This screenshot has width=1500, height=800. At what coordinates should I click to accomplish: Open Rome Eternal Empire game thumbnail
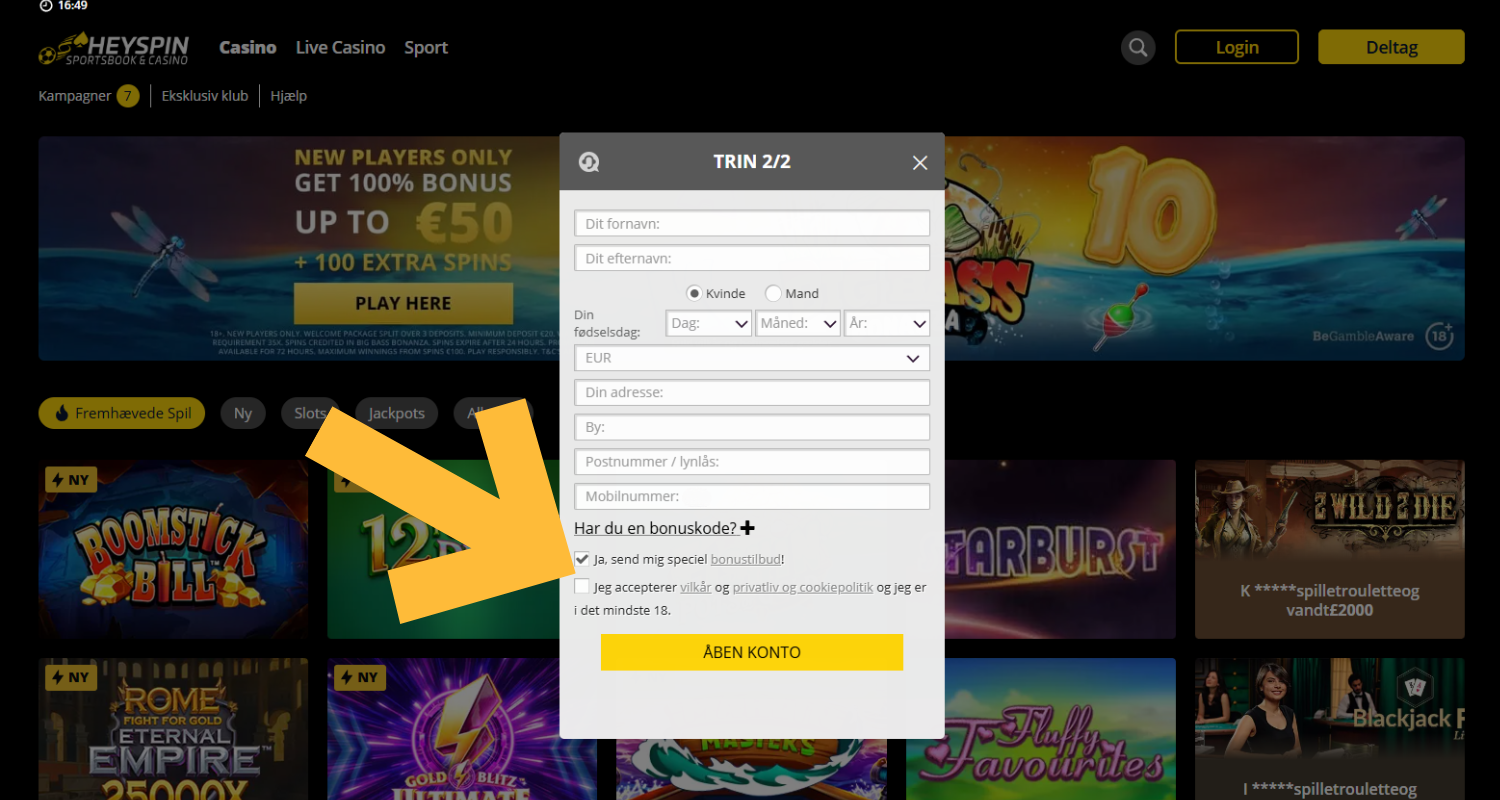[173, 728]
